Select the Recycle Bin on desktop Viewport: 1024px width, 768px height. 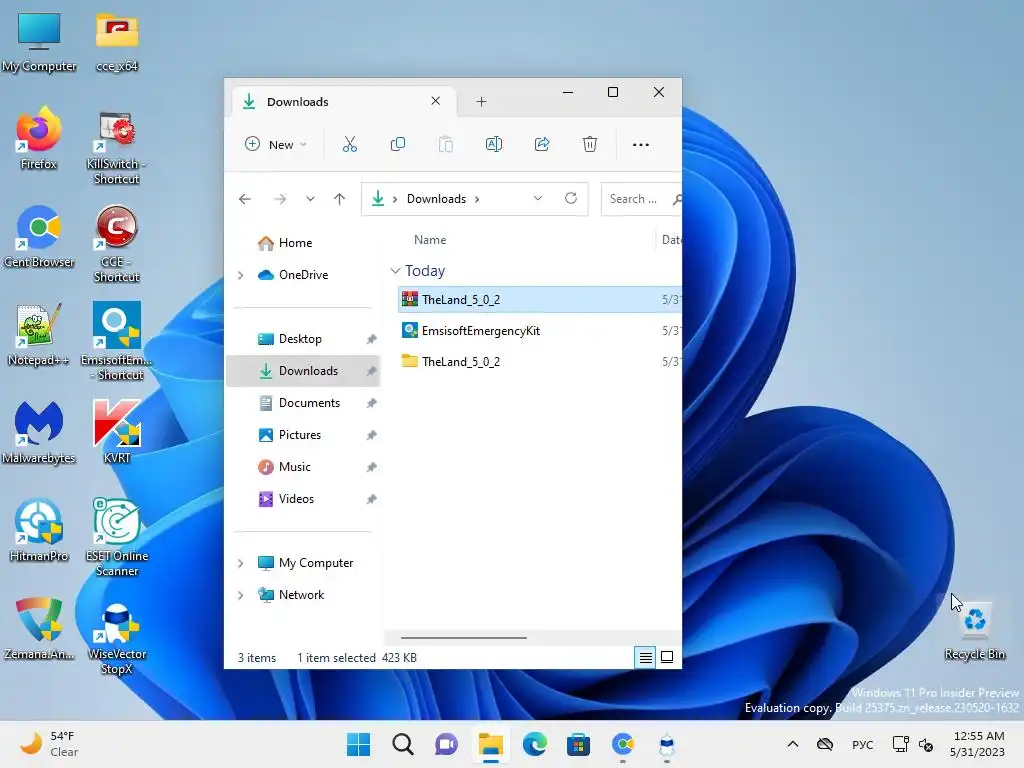pos(975,631)
